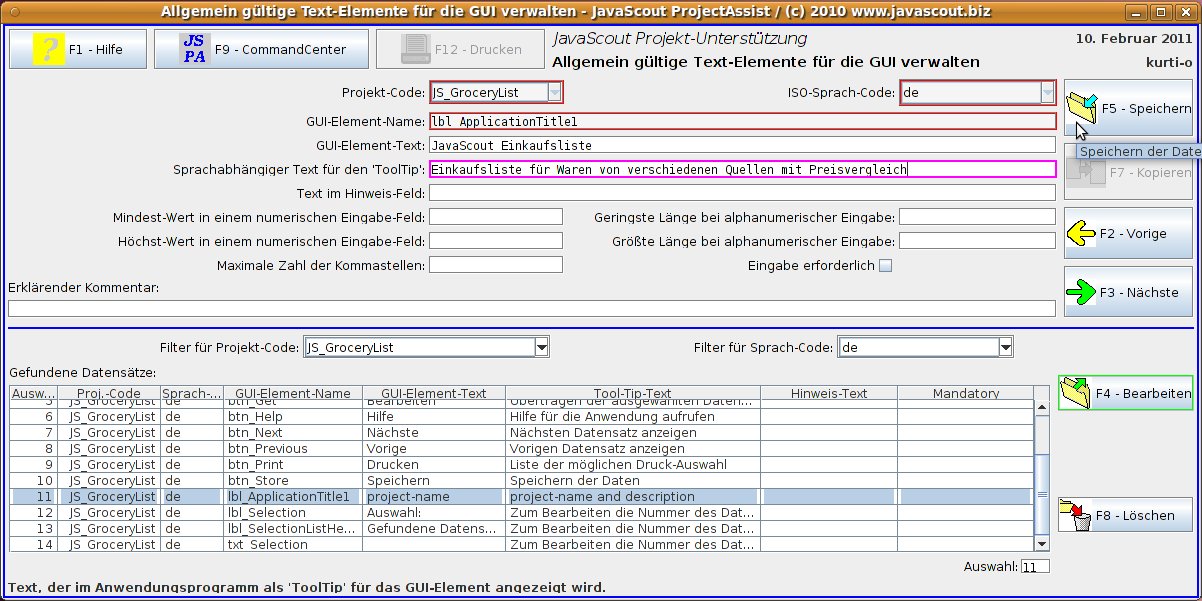Expand the 'Filter für Projekt-Code' combo box

click(542, 347)
